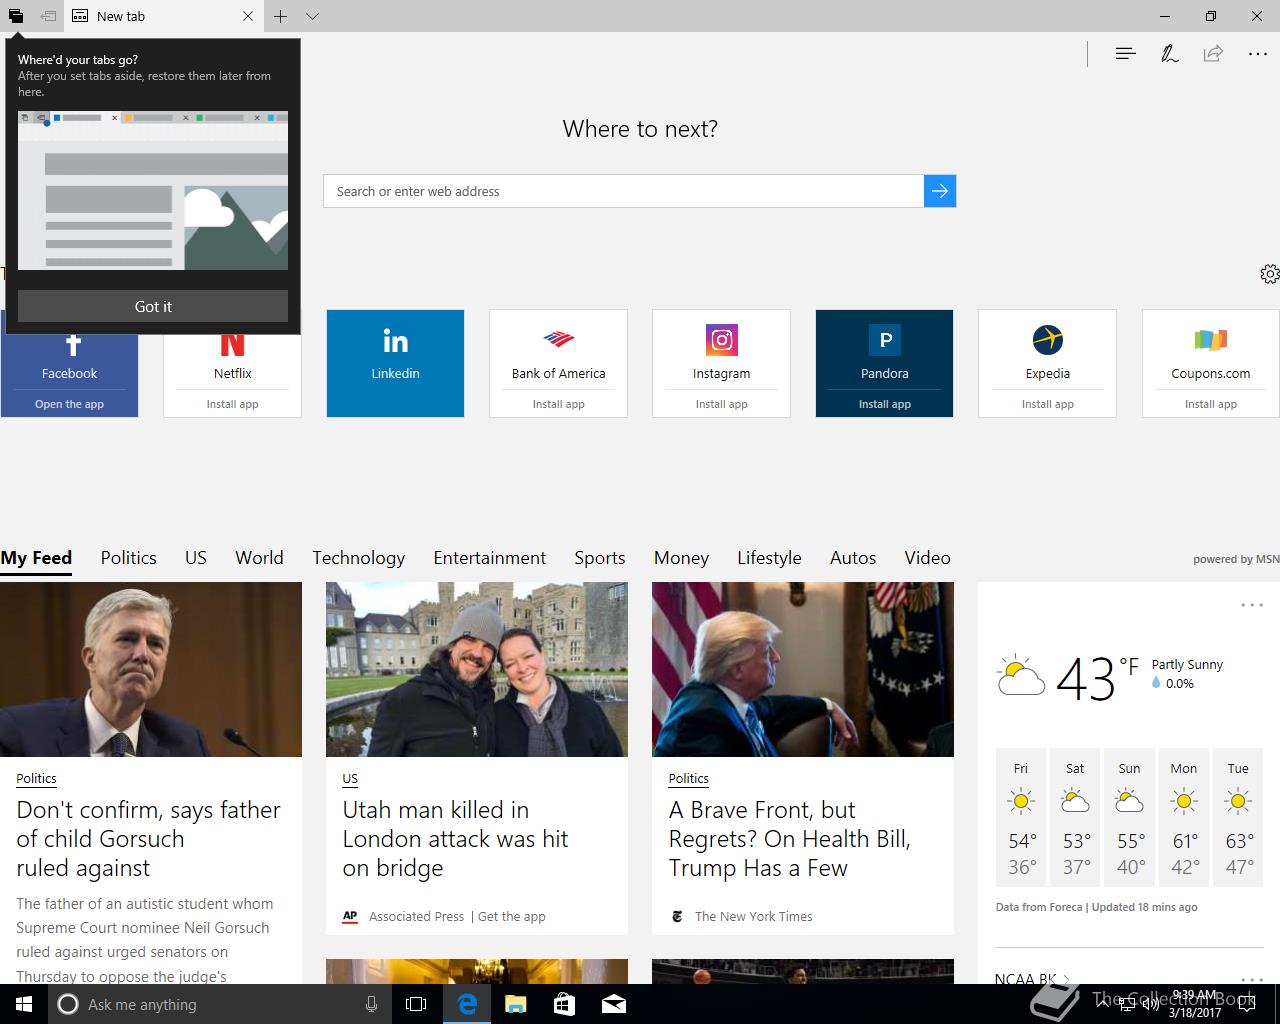Select the Fri forecast column
This screenshot has width=1280, height=1024.
pos(1021,817)
